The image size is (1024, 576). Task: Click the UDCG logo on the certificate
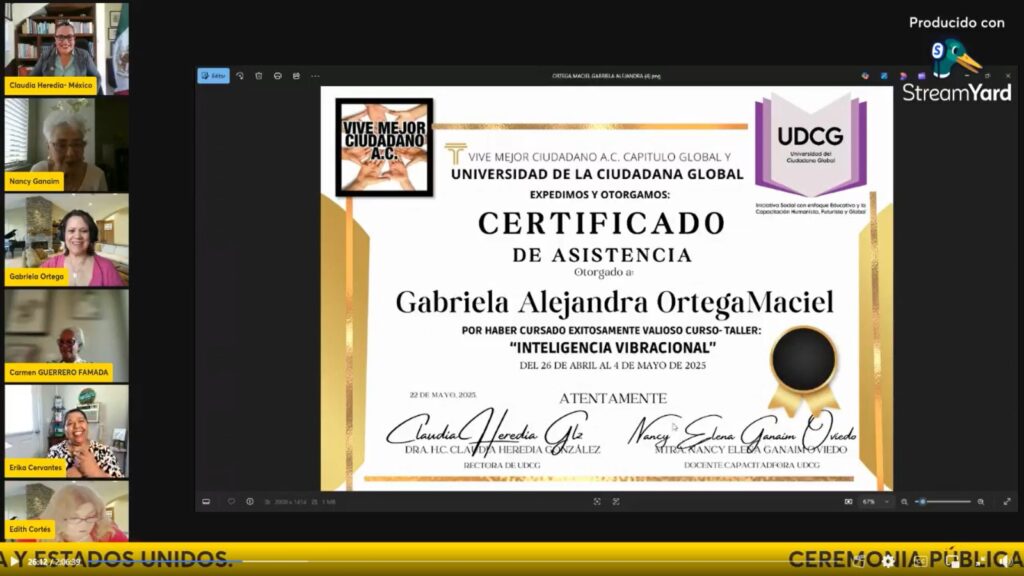tap(811, 145)
